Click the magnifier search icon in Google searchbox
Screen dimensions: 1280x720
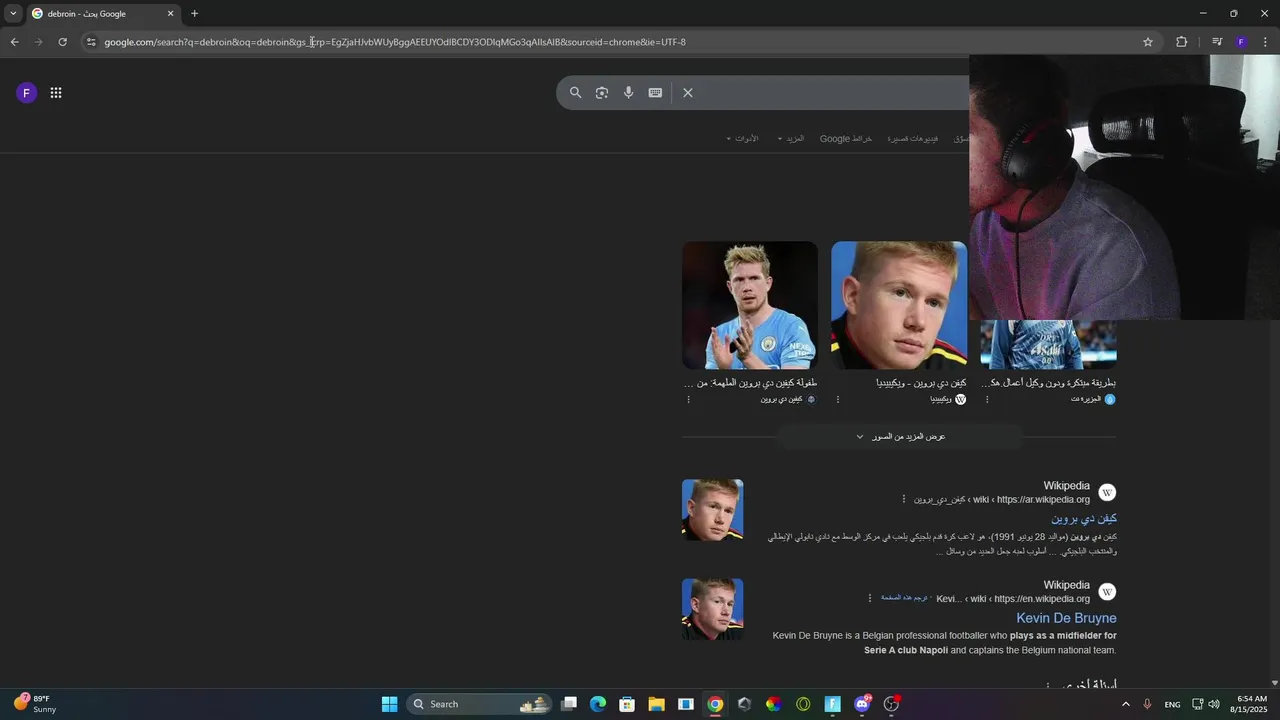pos(575,93)
